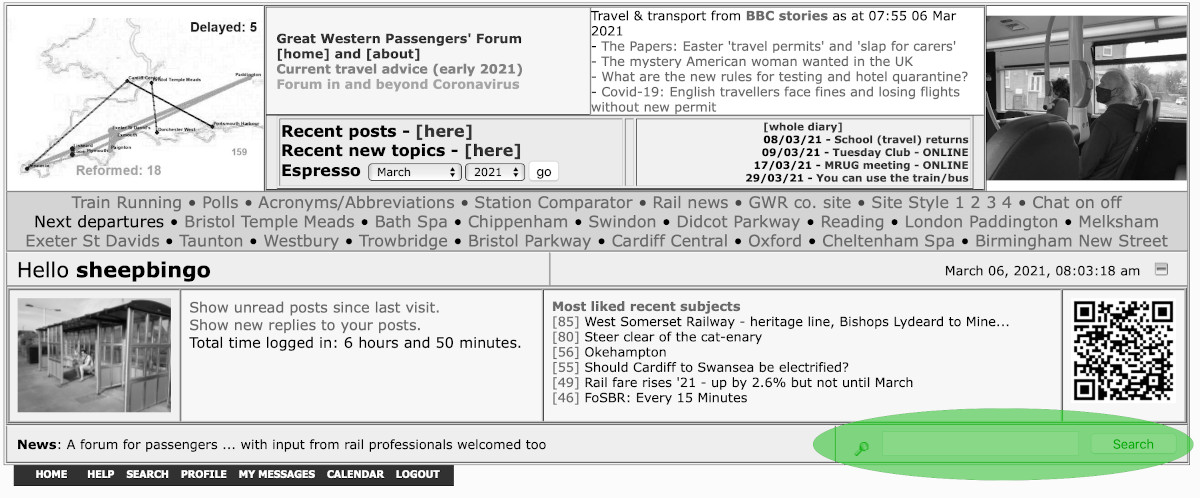Viewport: 1200px width, 498px height.
Task: Click the bus interior photo
Action: point(1088,98)
